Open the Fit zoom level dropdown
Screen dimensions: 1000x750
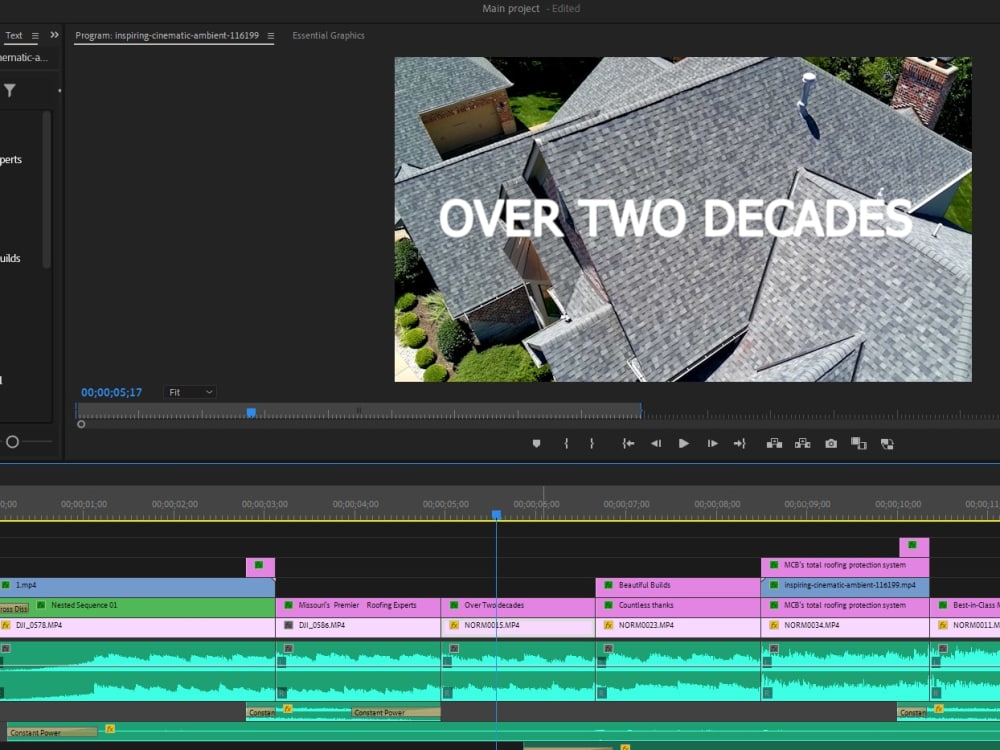coord(190,392)
